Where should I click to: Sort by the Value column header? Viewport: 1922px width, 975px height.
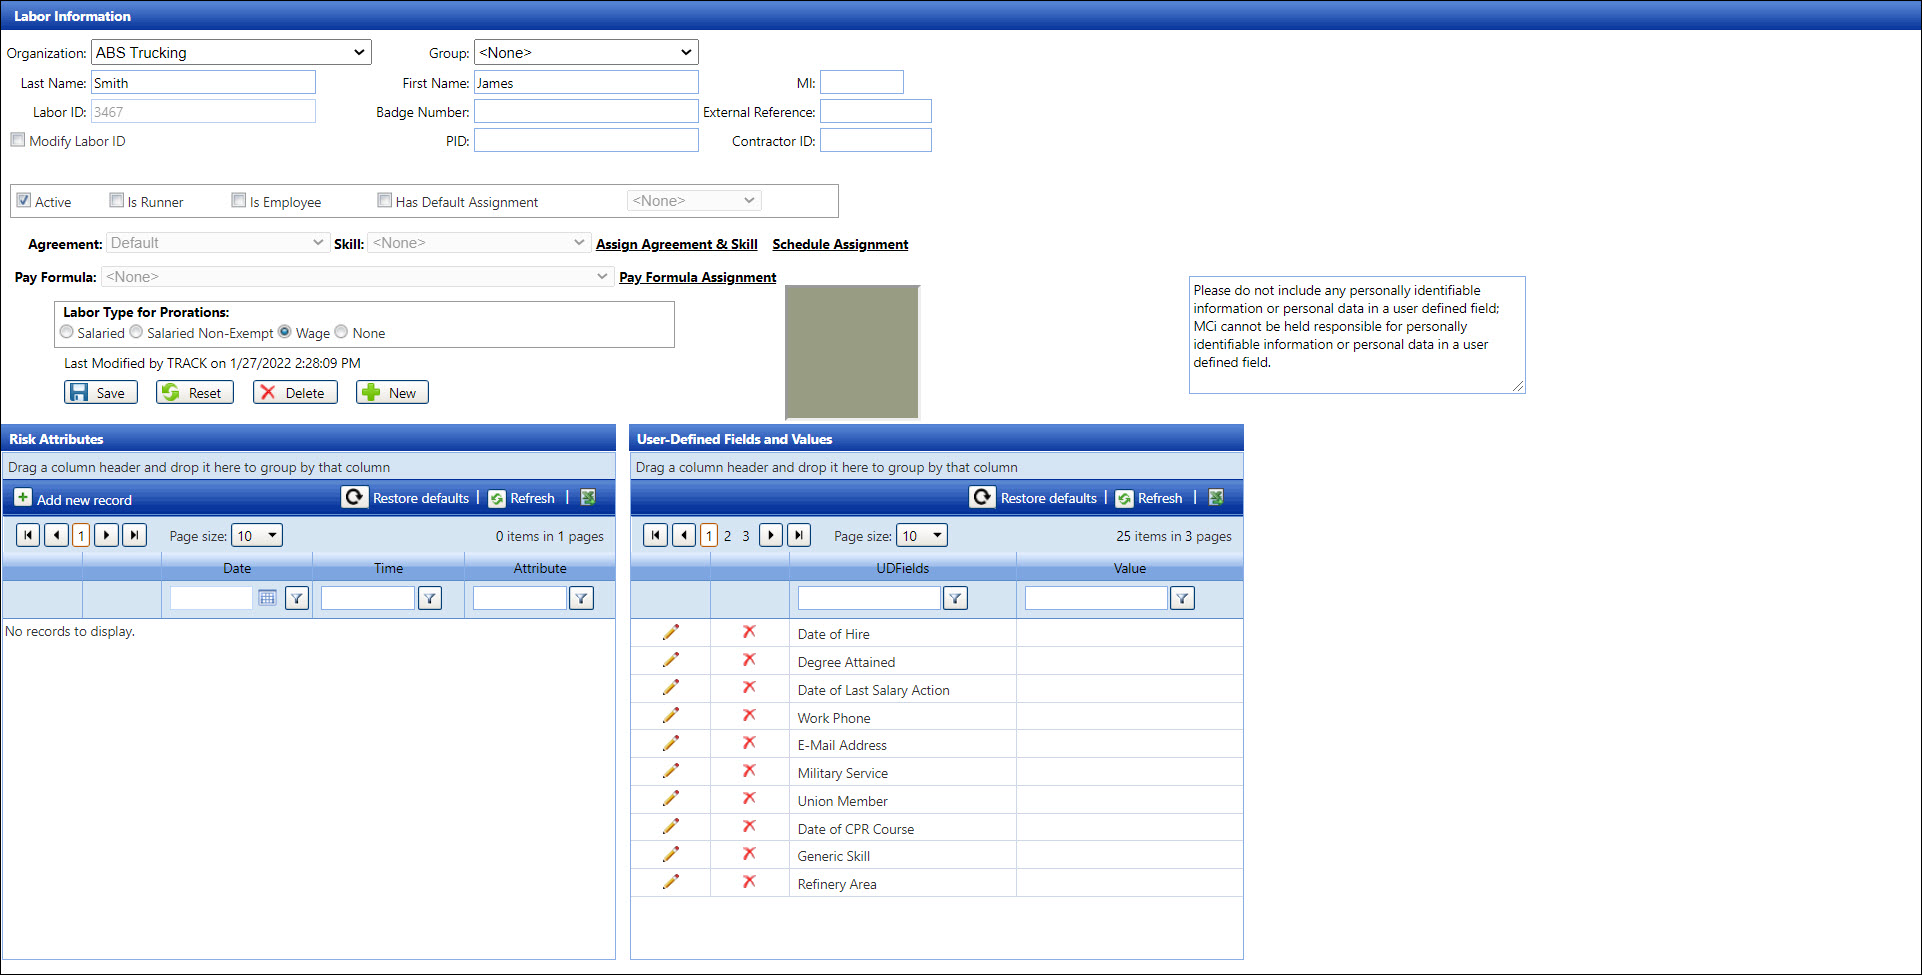(x=1129, y=568)
